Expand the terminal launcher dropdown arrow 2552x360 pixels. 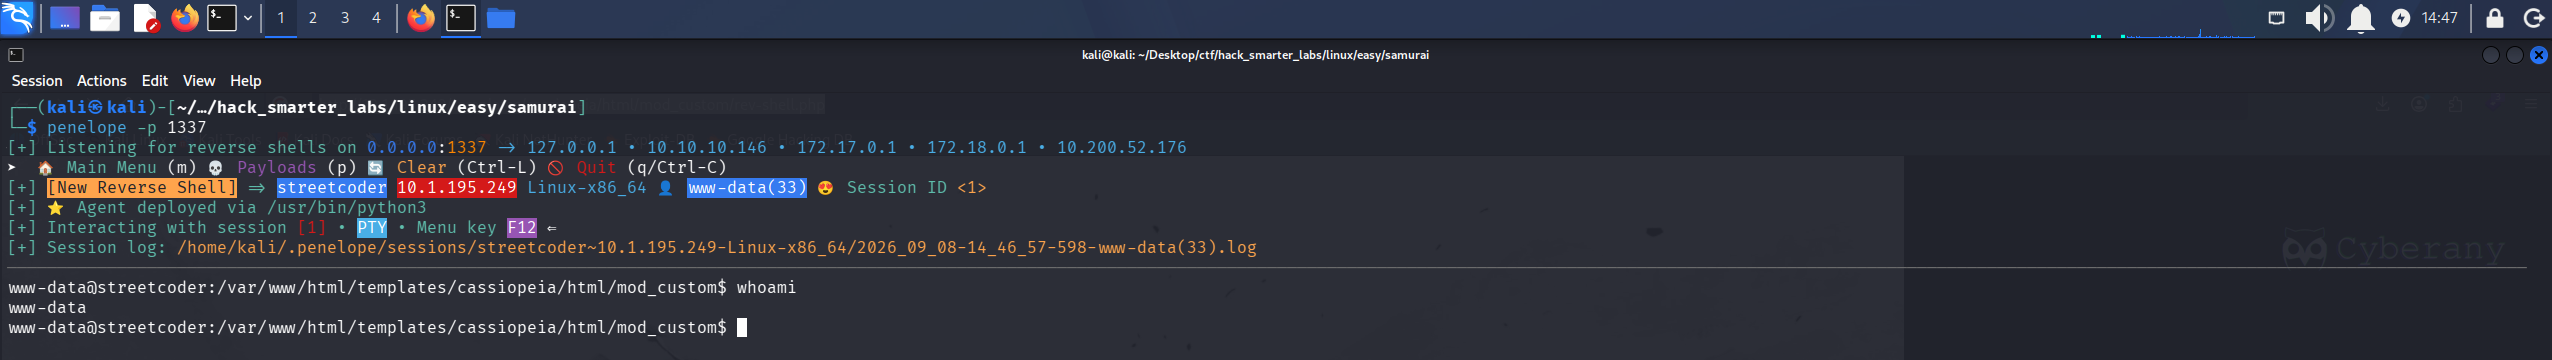247,18
